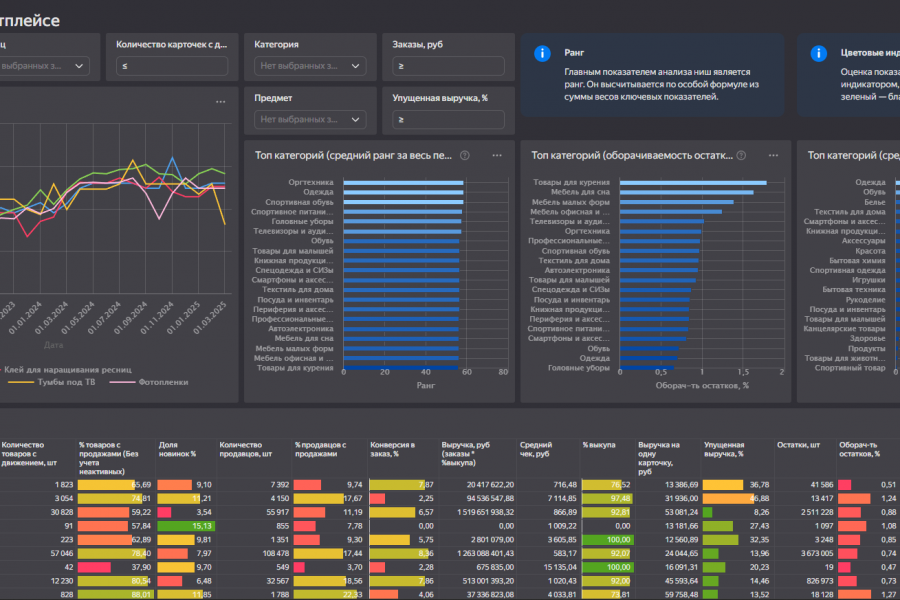This screenshot has width=900, height=600.
Task: Open the partially visible leftmost filter dropdown
Action: pos(44,66)
